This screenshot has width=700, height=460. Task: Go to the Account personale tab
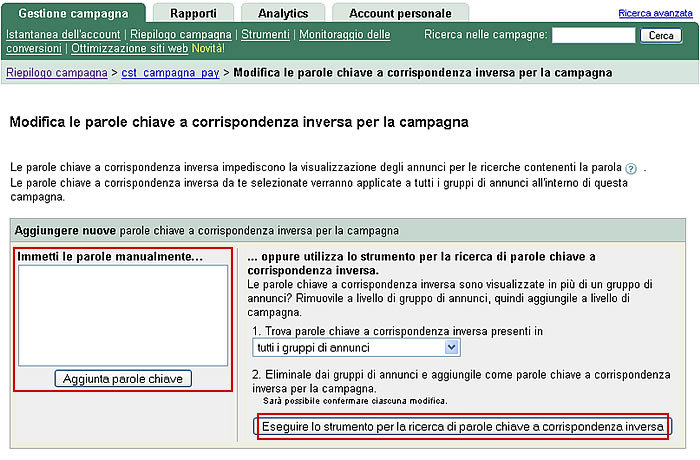click(x=400, y=13)
